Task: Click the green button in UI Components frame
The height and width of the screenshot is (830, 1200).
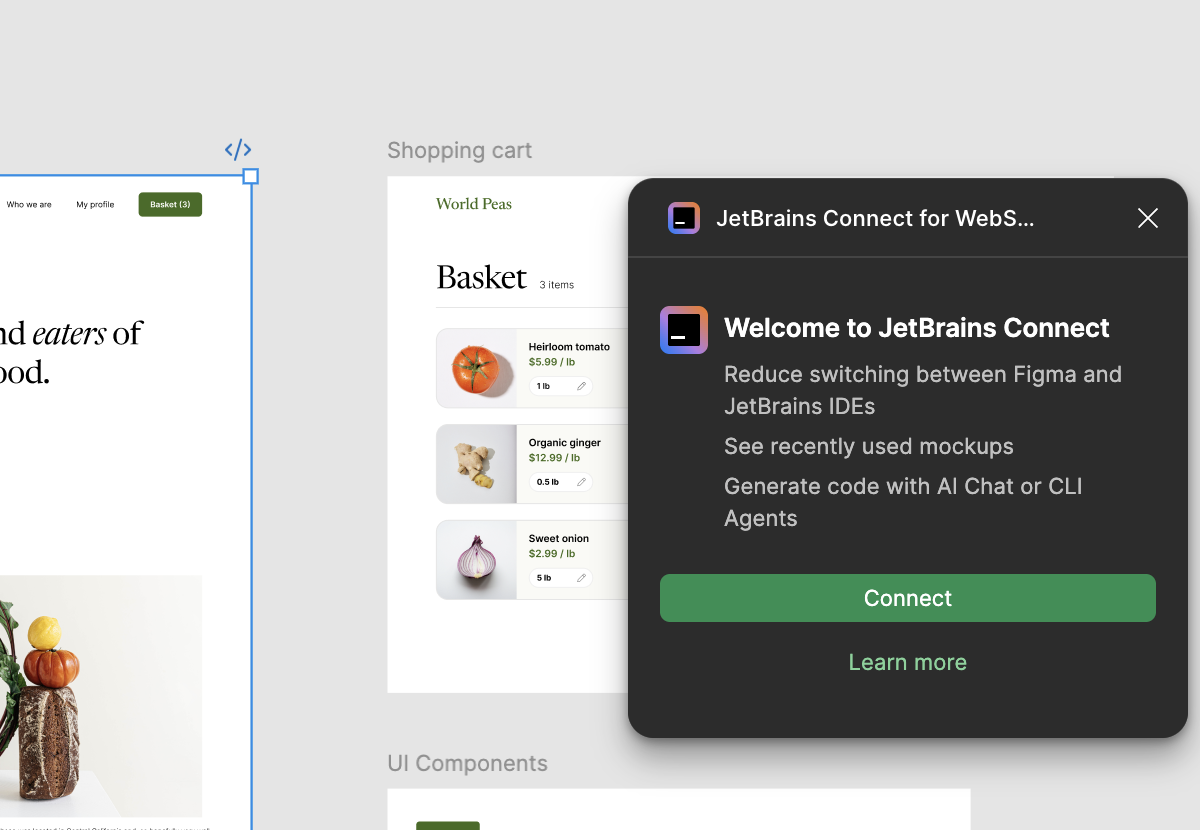Action: (x=448, y=826)
